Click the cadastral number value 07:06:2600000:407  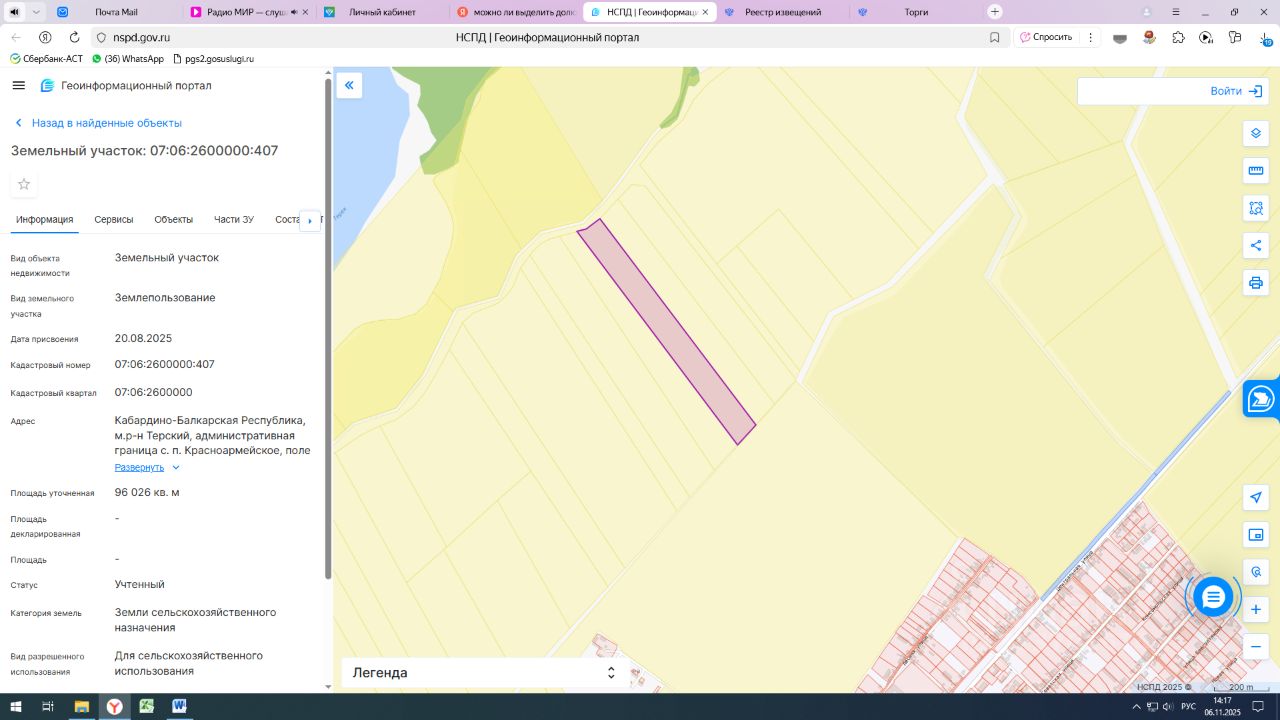pyautogui.click(x=165, y=364)
